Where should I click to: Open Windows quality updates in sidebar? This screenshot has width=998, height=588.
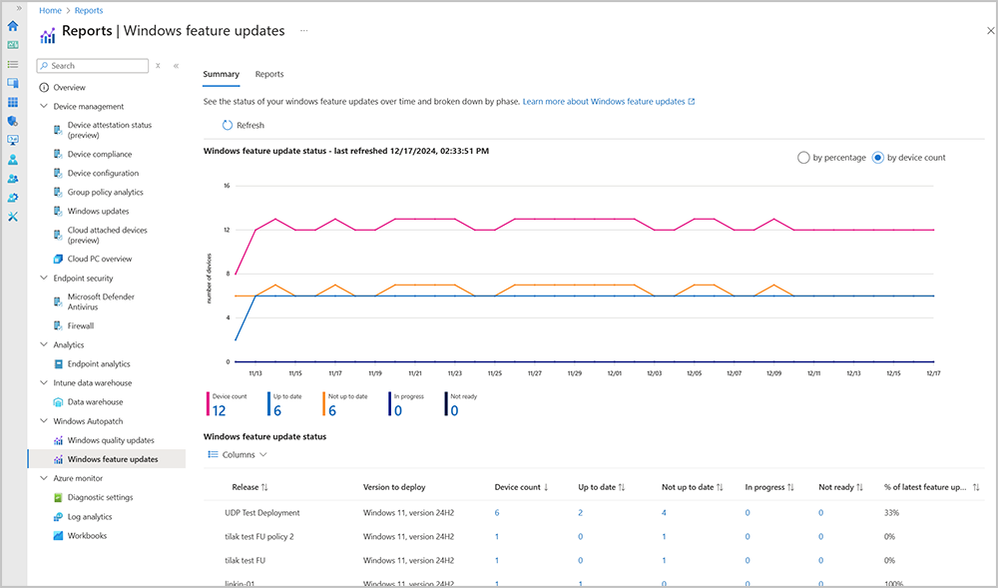point(110,440)
